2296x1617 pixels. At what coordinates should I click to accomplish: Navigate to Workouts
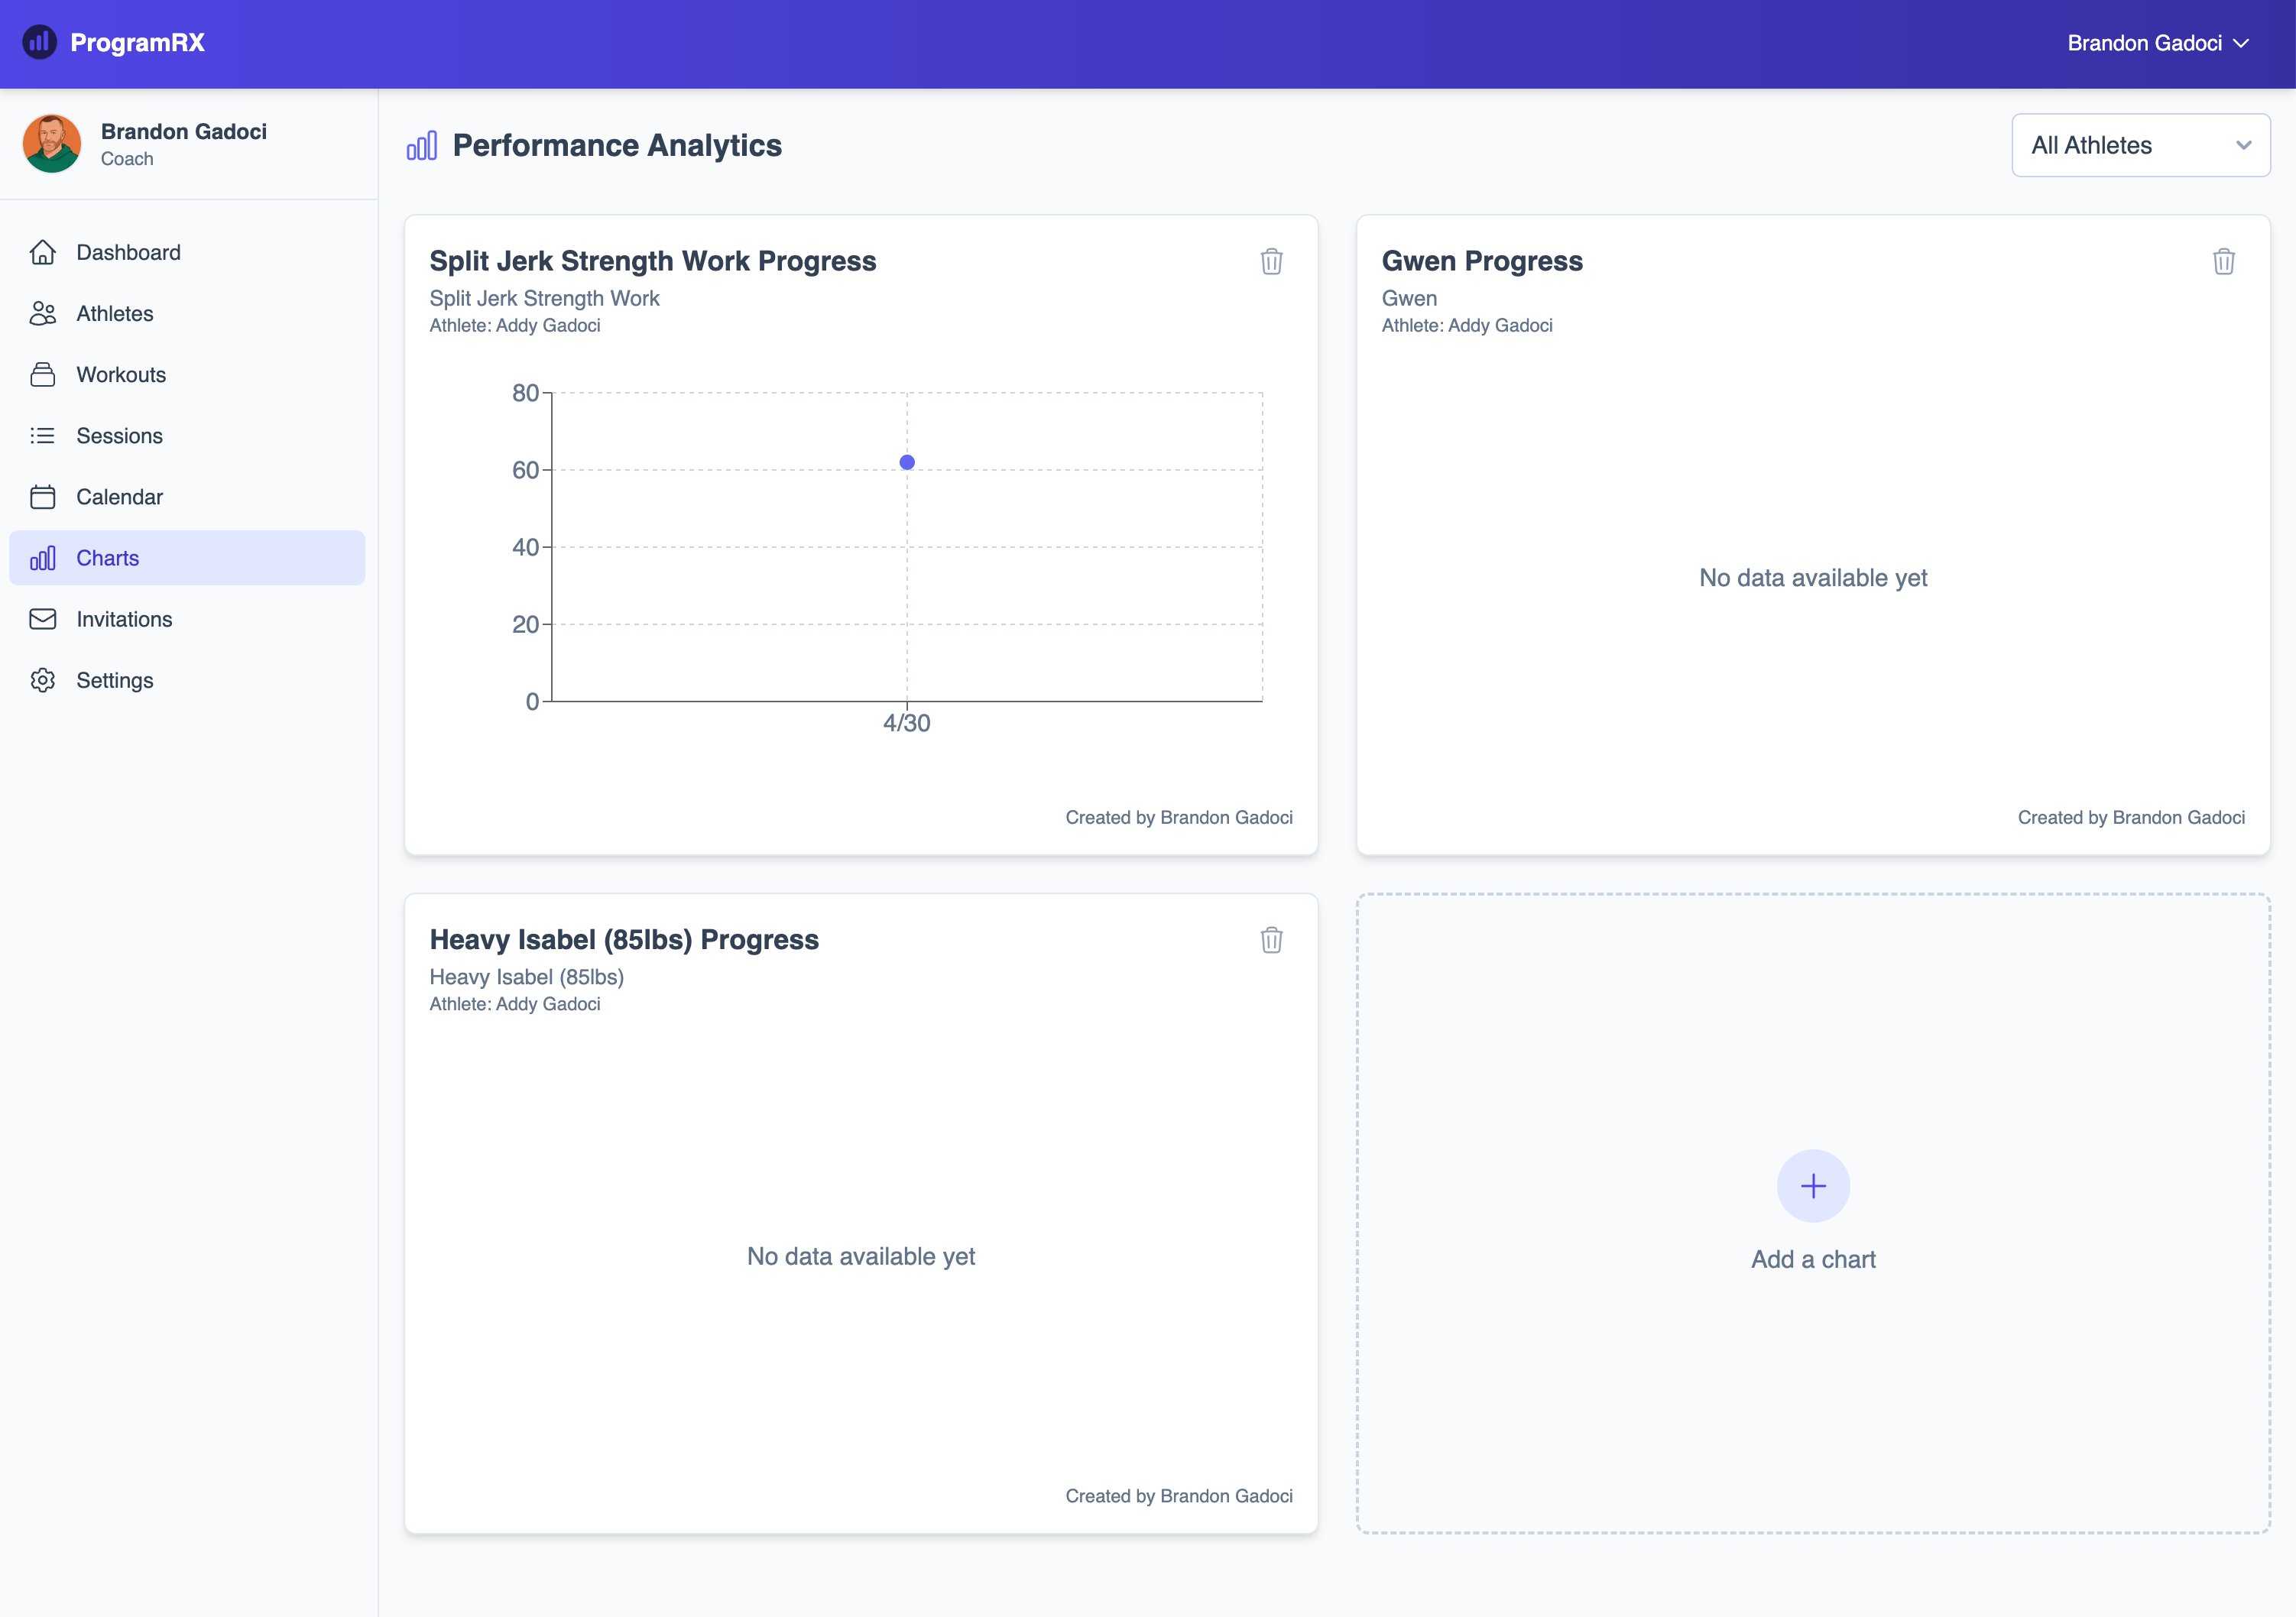[187, 374]
